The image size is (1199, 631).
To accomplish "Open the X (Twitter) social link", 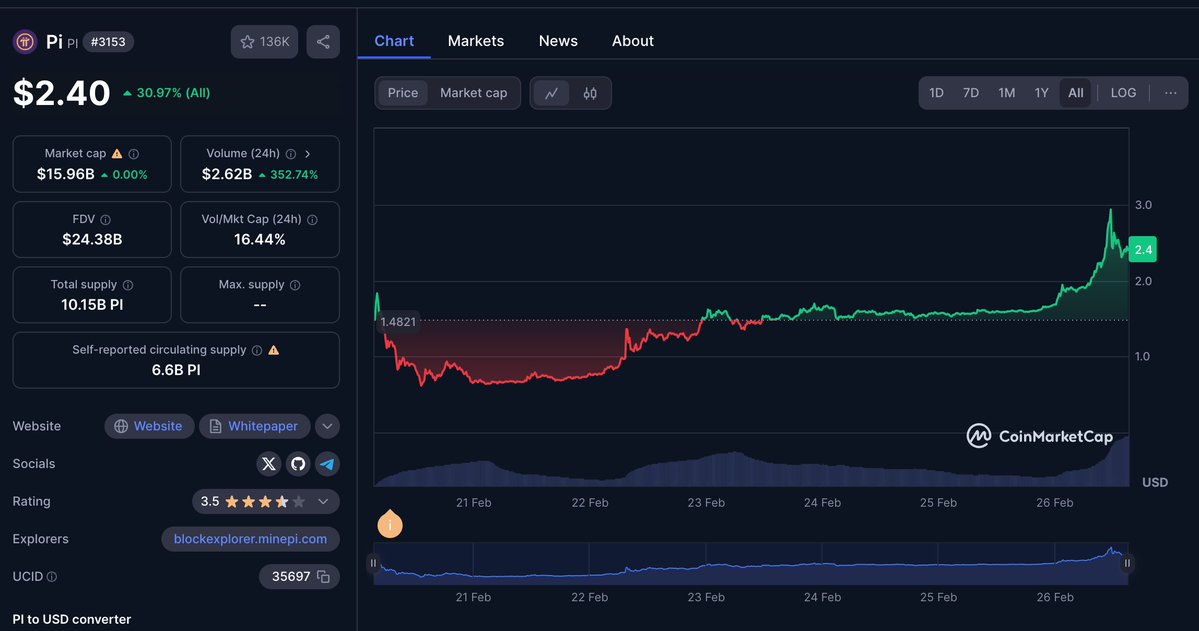I will pos(268,463).
